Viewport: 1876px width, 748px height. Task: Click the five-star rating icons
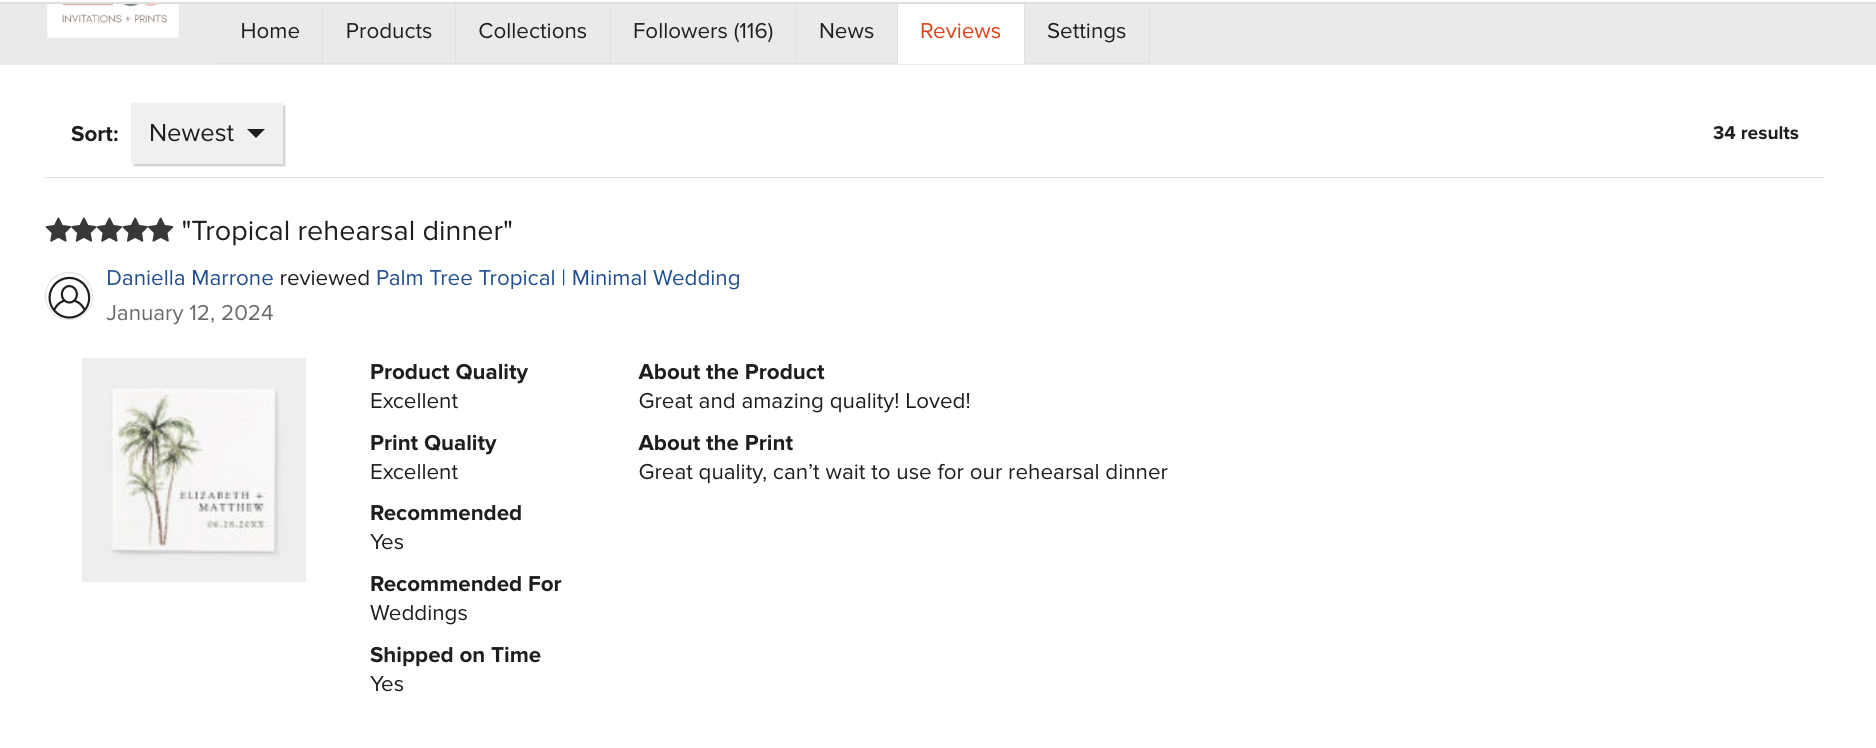coord(109,231)
